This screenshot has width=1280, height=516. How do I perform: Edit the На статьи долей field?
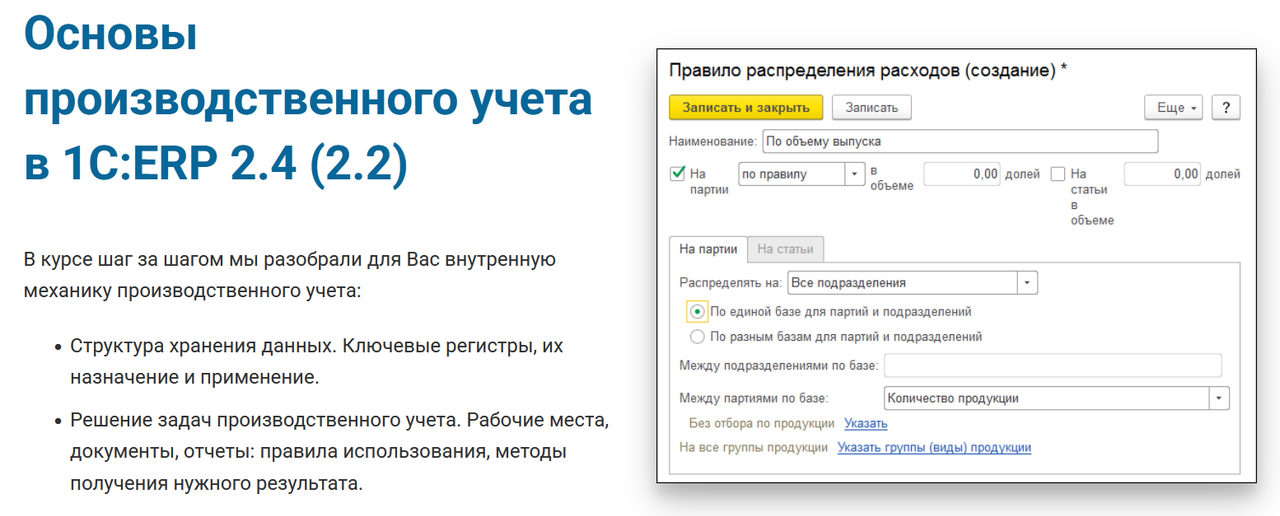tap(1162, 174)
